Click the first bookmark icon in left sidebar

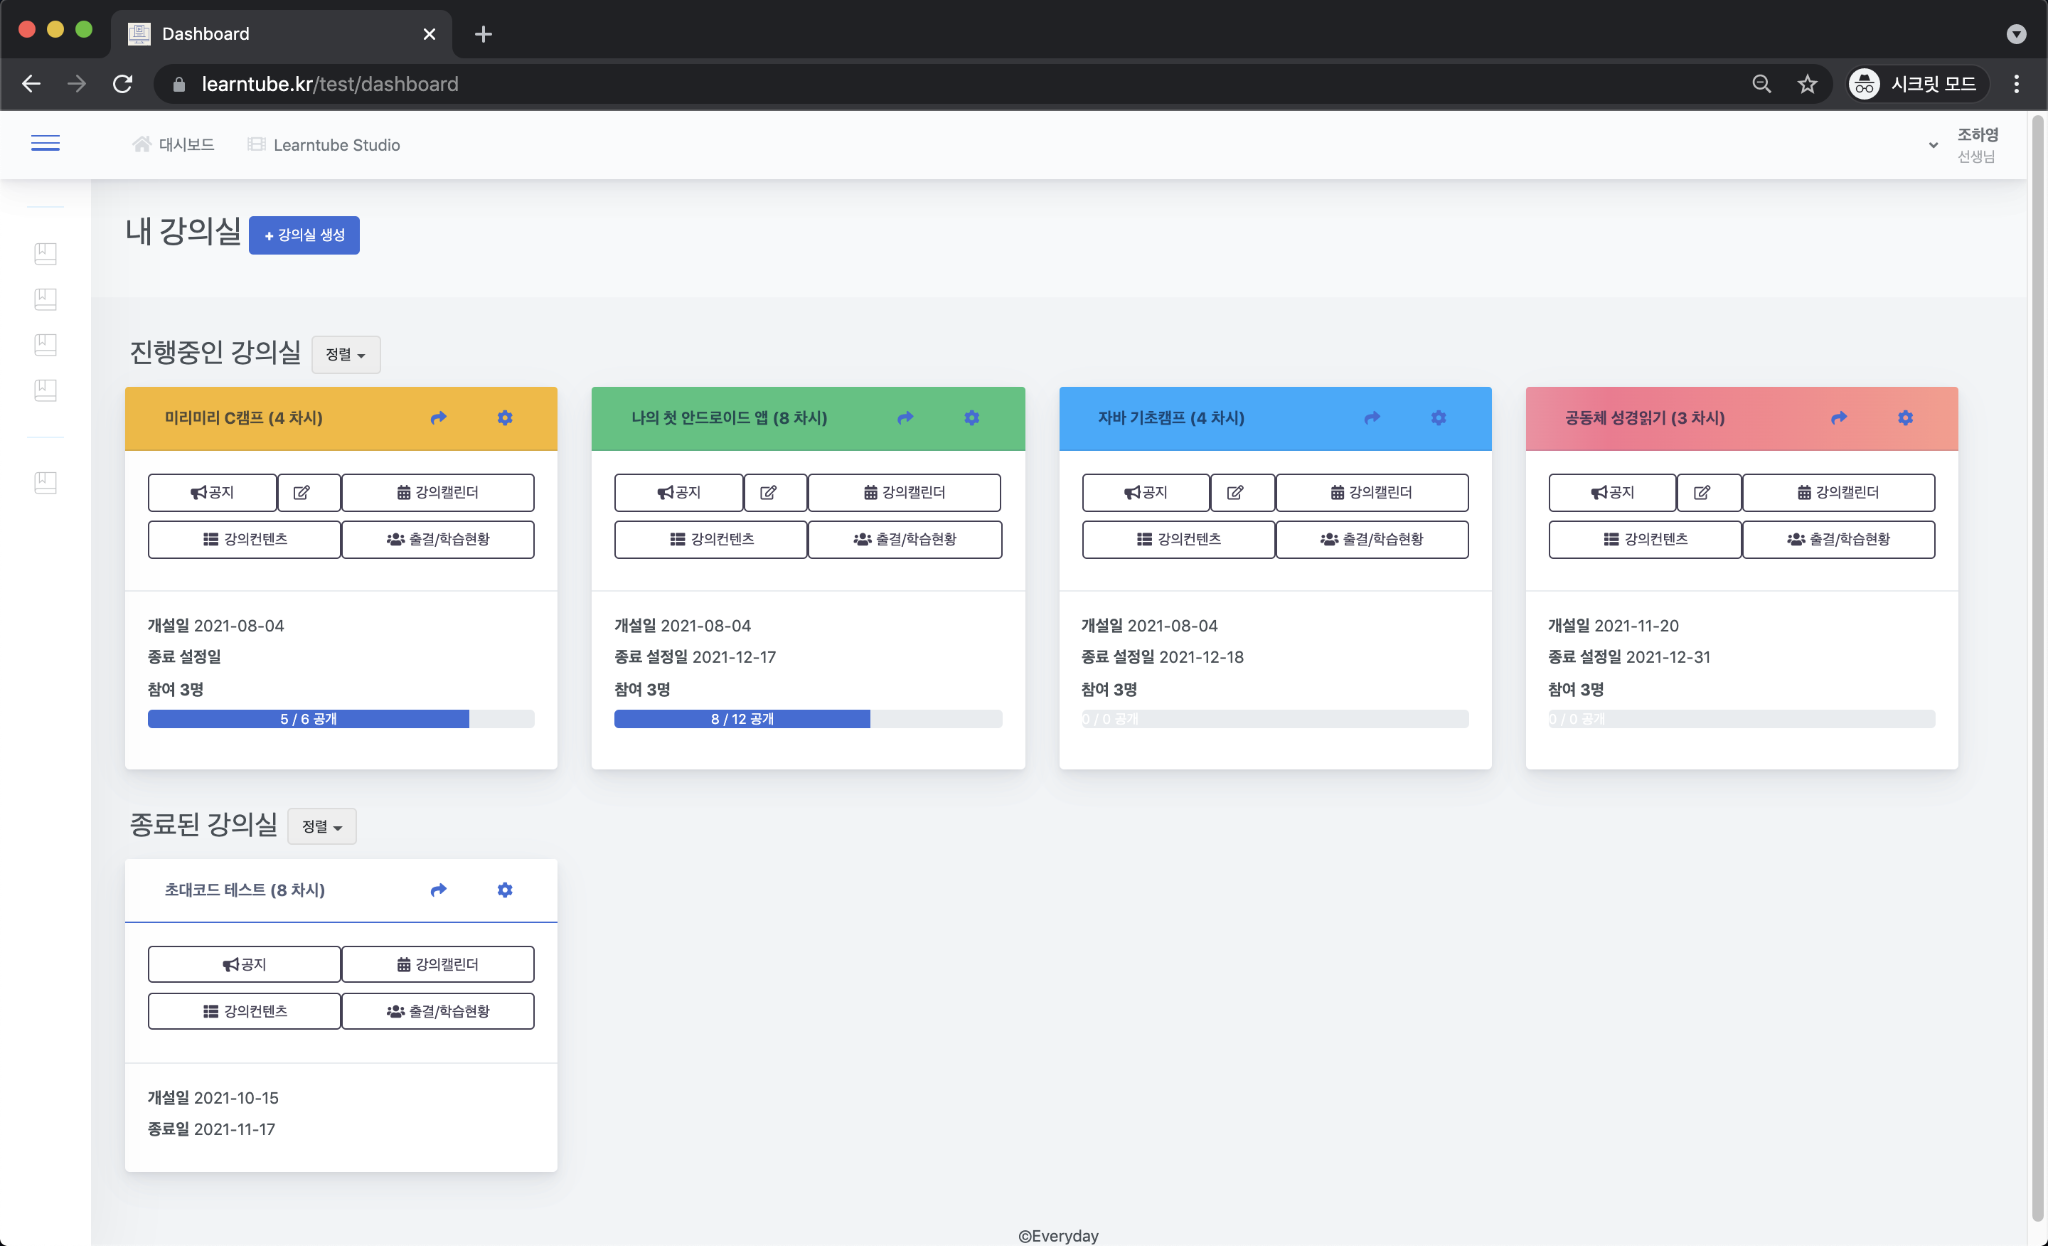(45, 253)
